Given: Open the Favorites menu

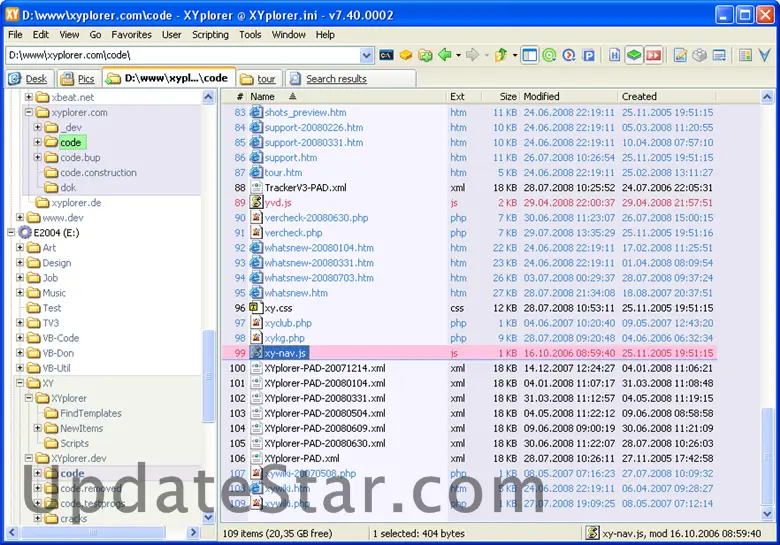Looking at the screenshot, I should (x=131, y=34).
